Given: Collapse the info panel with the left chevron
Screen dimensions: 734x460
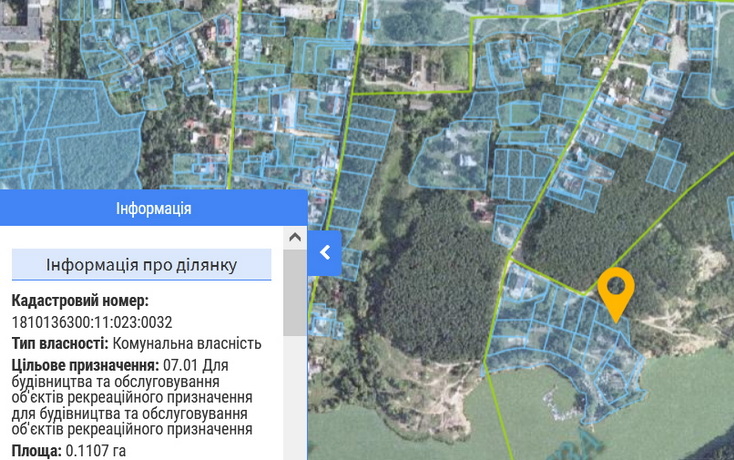Looking at the screenshot, I should pos(325,253).
